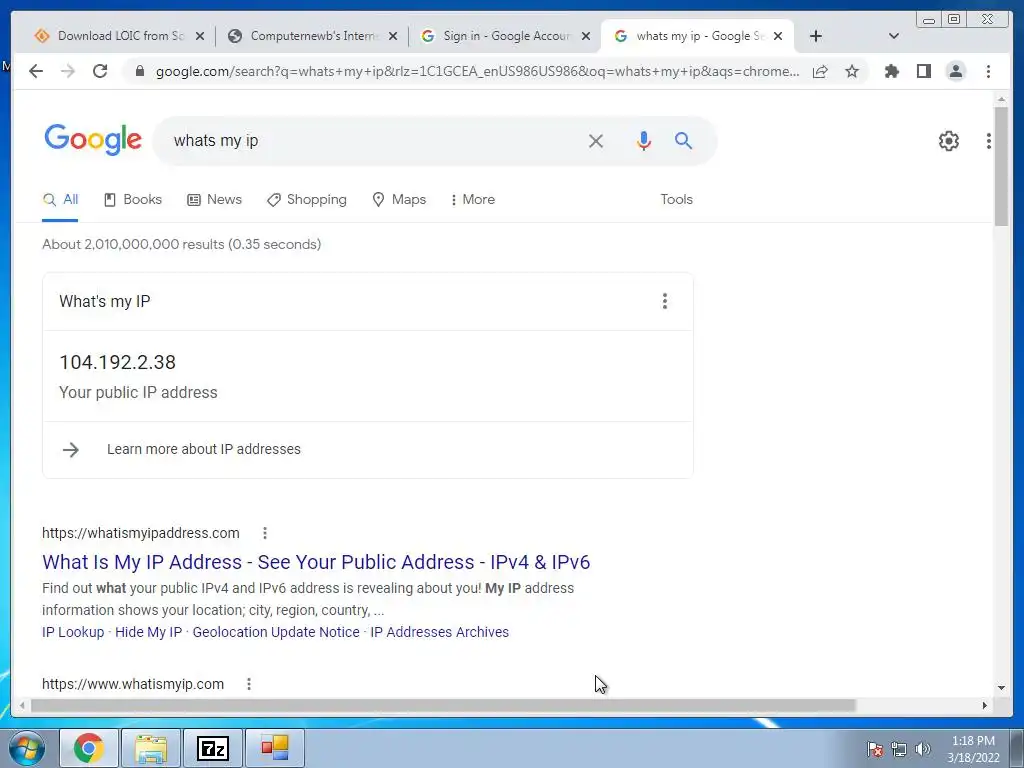Open the Windows Start orb
This screenshot has height=768, width=1024.
click(x=27, y=748)
